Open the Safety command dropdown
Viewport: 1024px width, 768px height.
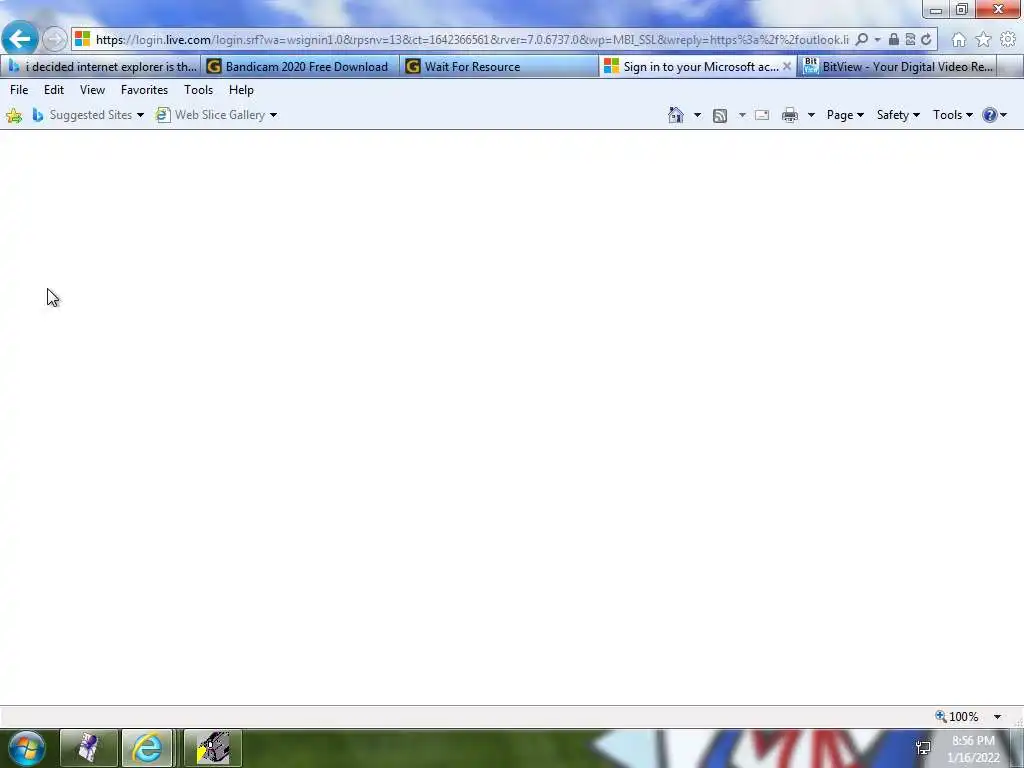(x=898, y=115)
